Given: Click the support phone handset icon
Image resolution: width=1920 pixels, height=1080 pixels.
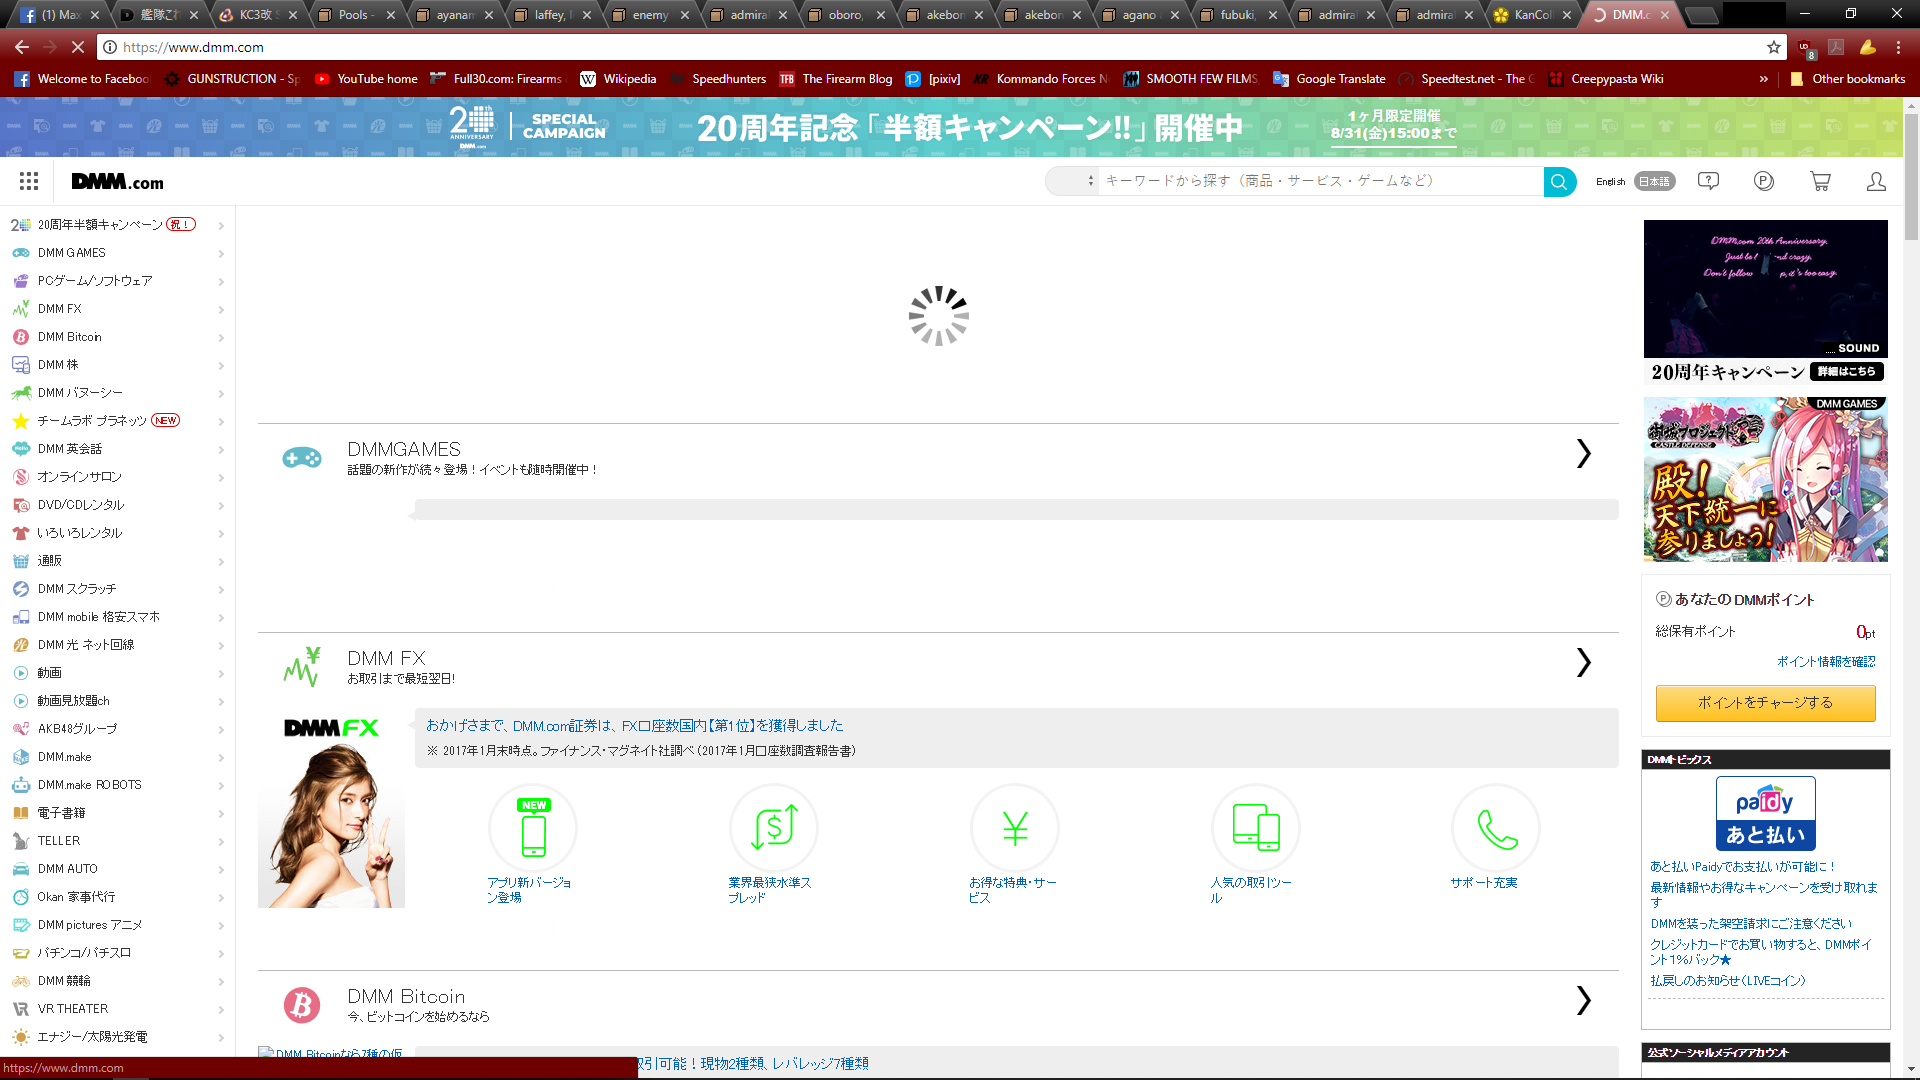Looking at the screenshot, I should [x=1496, y=828].
